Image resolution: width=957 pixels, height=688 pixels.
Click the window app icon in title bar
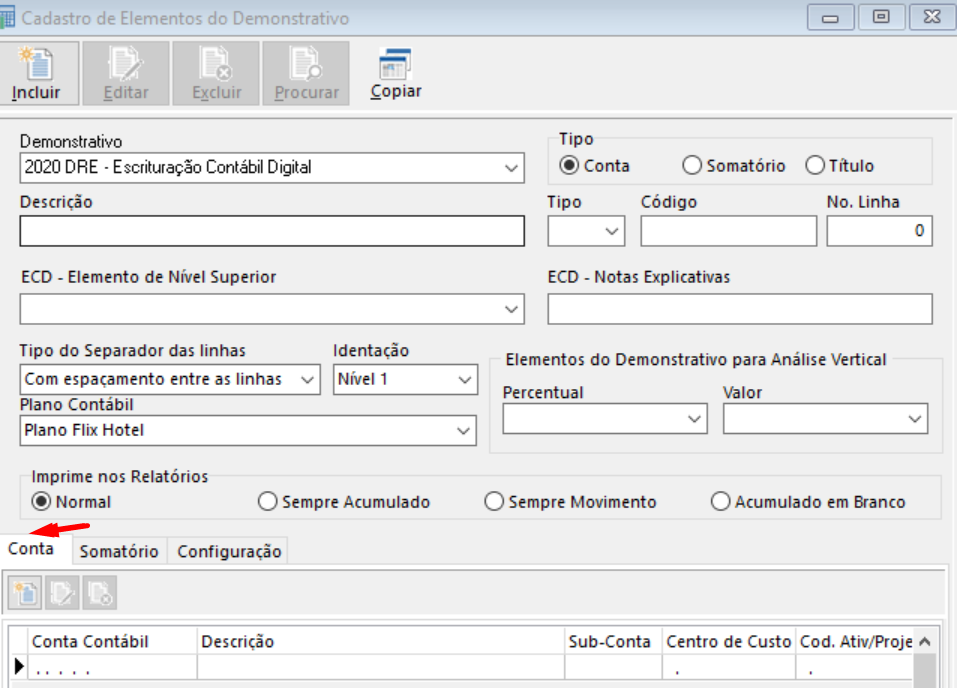click(7, 17)
